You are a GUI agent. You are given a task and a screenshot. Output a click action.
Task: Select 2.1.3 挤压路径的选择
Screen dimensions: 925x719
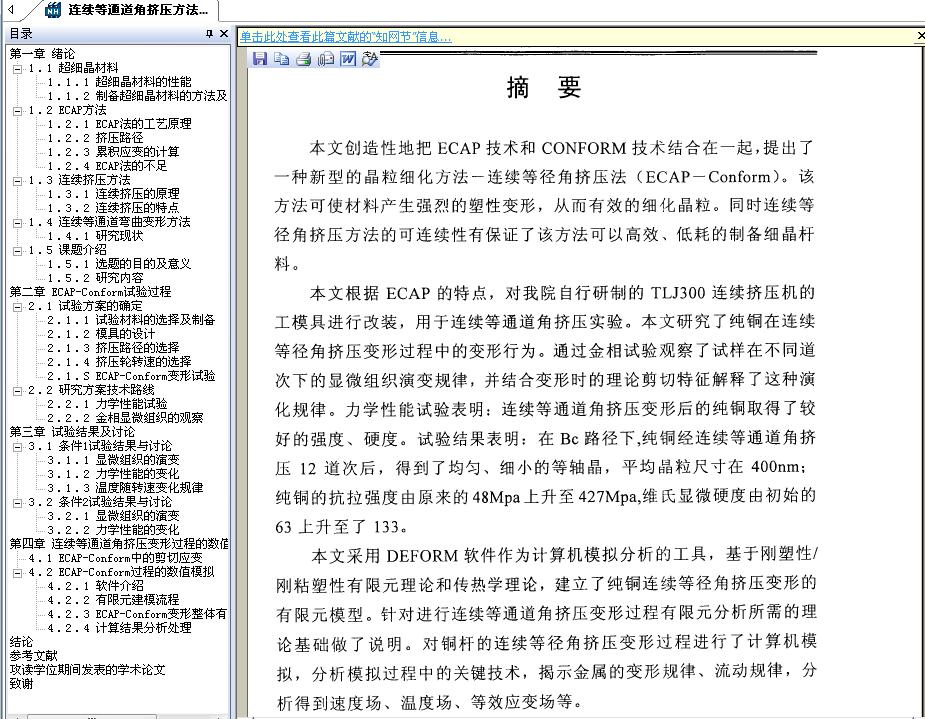tap(113, 348)
